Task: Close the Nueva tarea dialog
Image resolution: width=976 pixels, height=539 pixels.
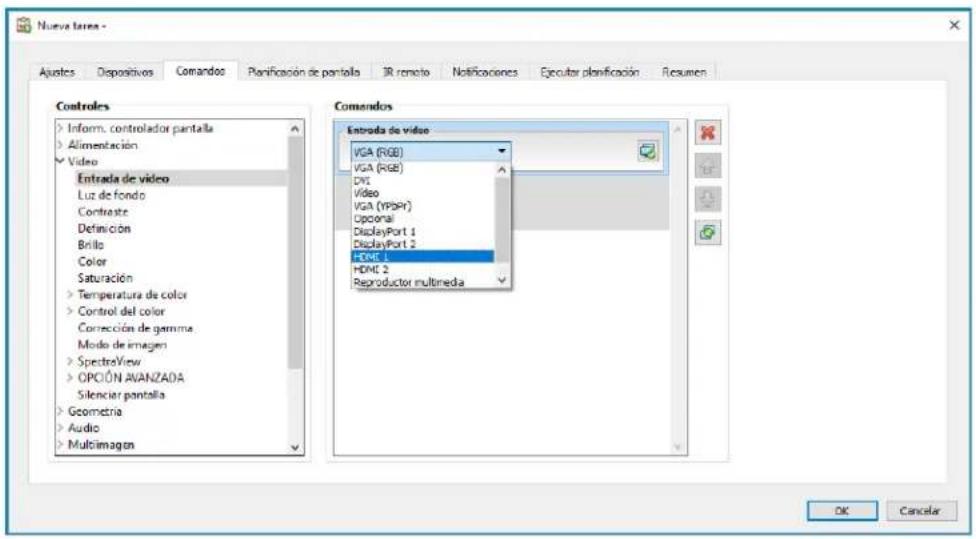Action: pyautogui.click(x=954, y=26)
